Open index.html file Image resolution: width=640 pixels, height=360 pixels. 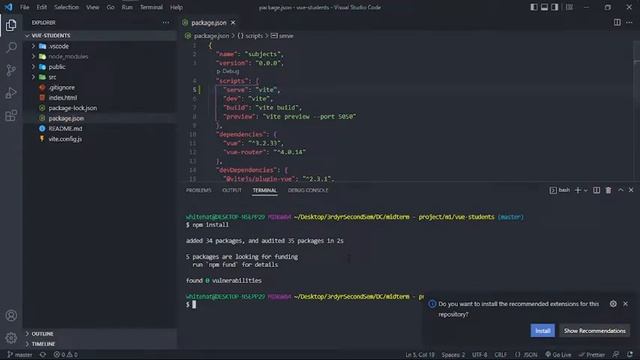(100, 98)
